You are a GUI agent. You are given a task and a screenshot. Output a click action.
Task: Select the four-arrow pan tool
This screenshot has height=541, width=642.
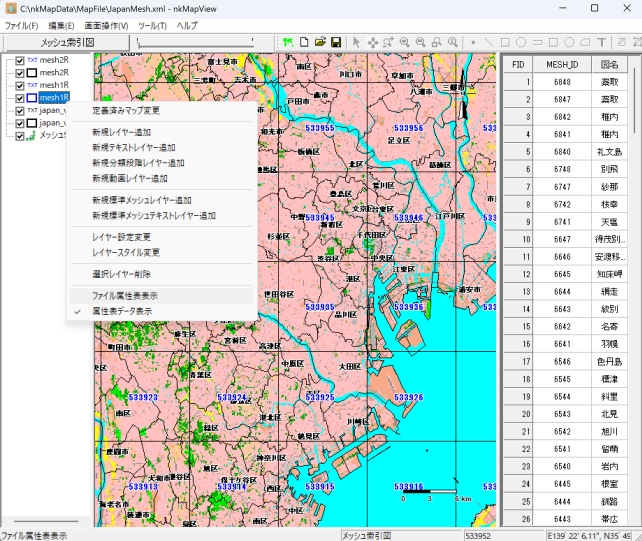(373, 43)
